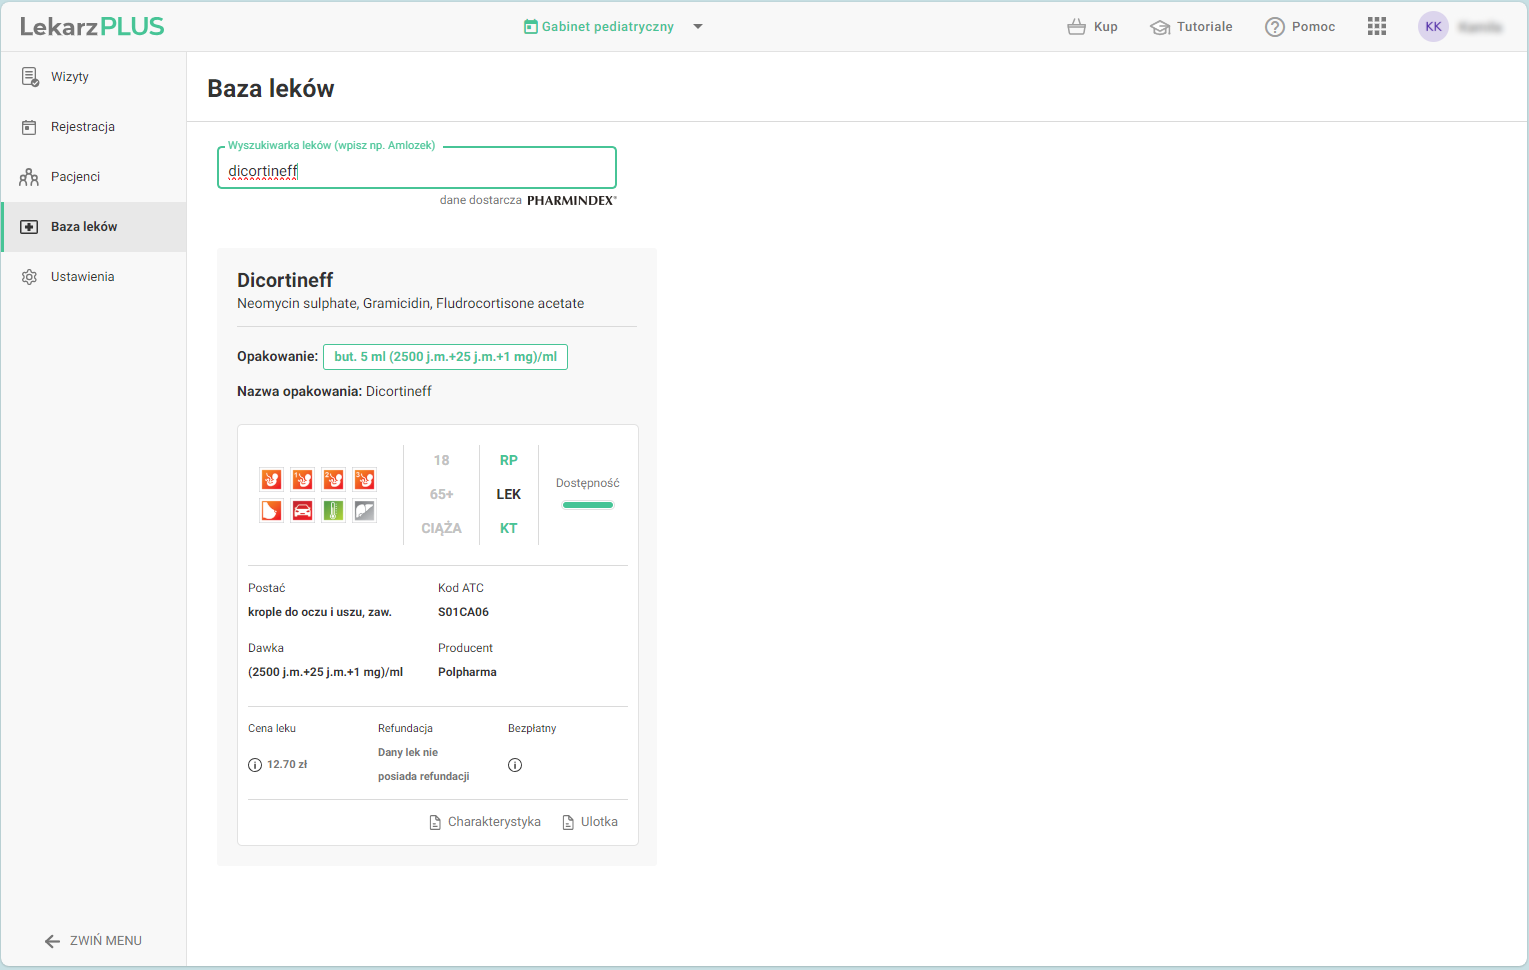Click the KT indicator label
This screenshot has width=1529, height=970.
point(508,528)
